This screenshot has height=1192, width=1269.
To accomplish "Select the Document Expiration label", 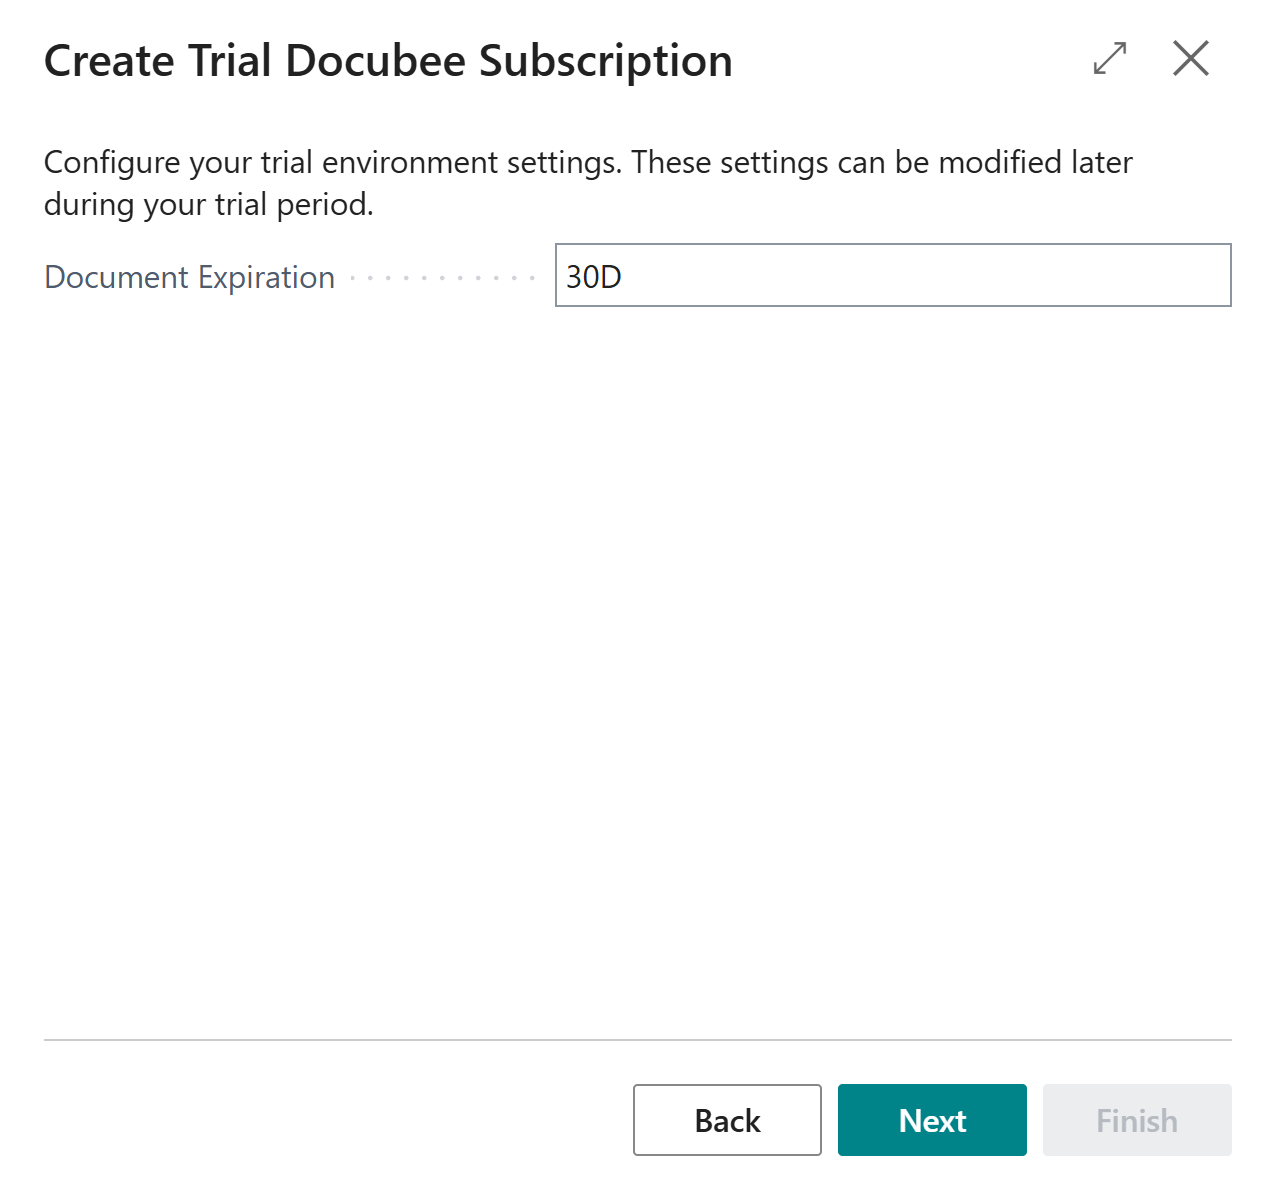I will (190, 277).
